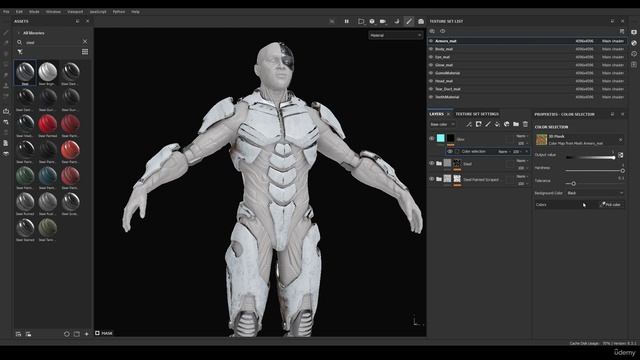Click the viewport camera settings icon
Screen dimensions: 640x360
click(383, 21)
